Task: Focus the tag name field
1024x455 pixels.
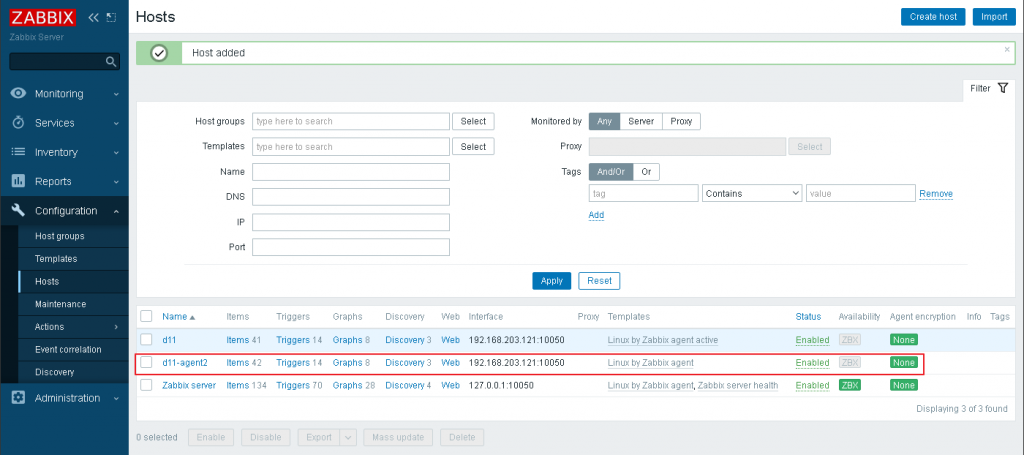Action: [x=644, y=193]
